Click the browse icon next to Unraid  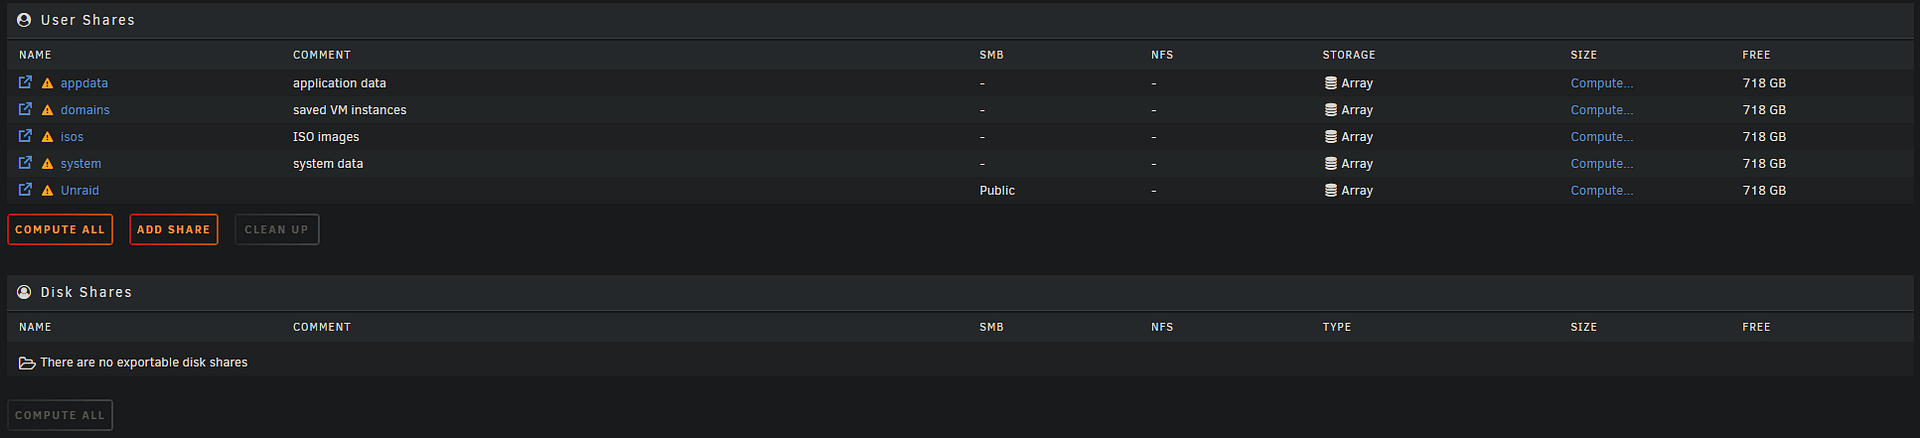[25, 190]
